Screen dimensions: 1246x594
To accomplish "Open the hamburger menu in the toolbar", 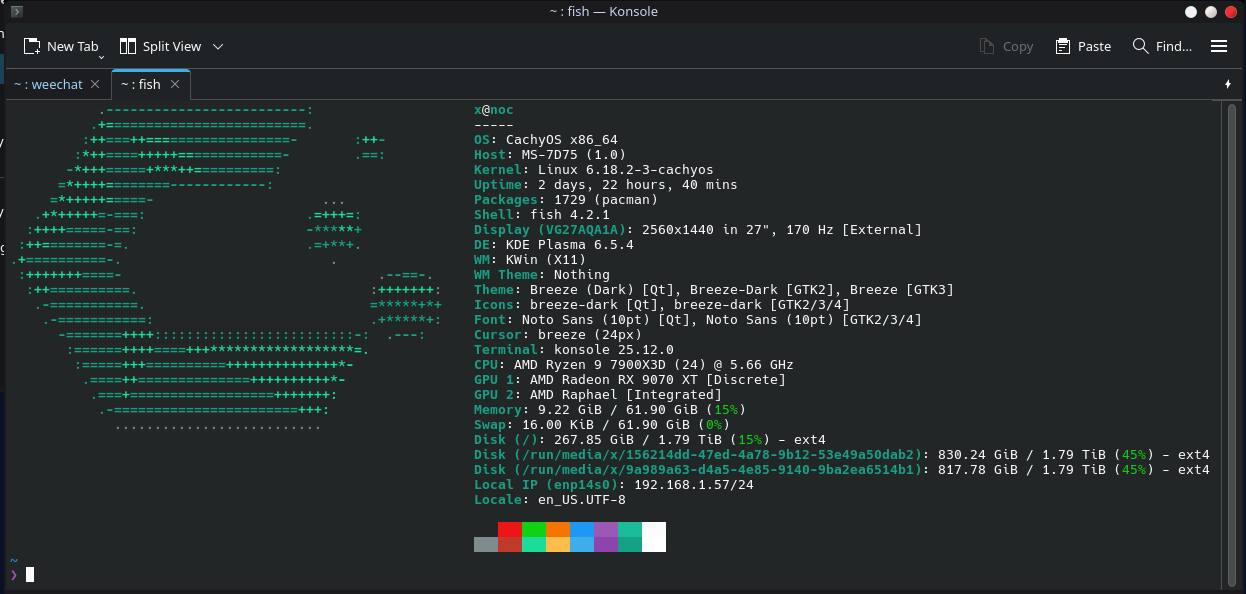I will (1219, 46).
